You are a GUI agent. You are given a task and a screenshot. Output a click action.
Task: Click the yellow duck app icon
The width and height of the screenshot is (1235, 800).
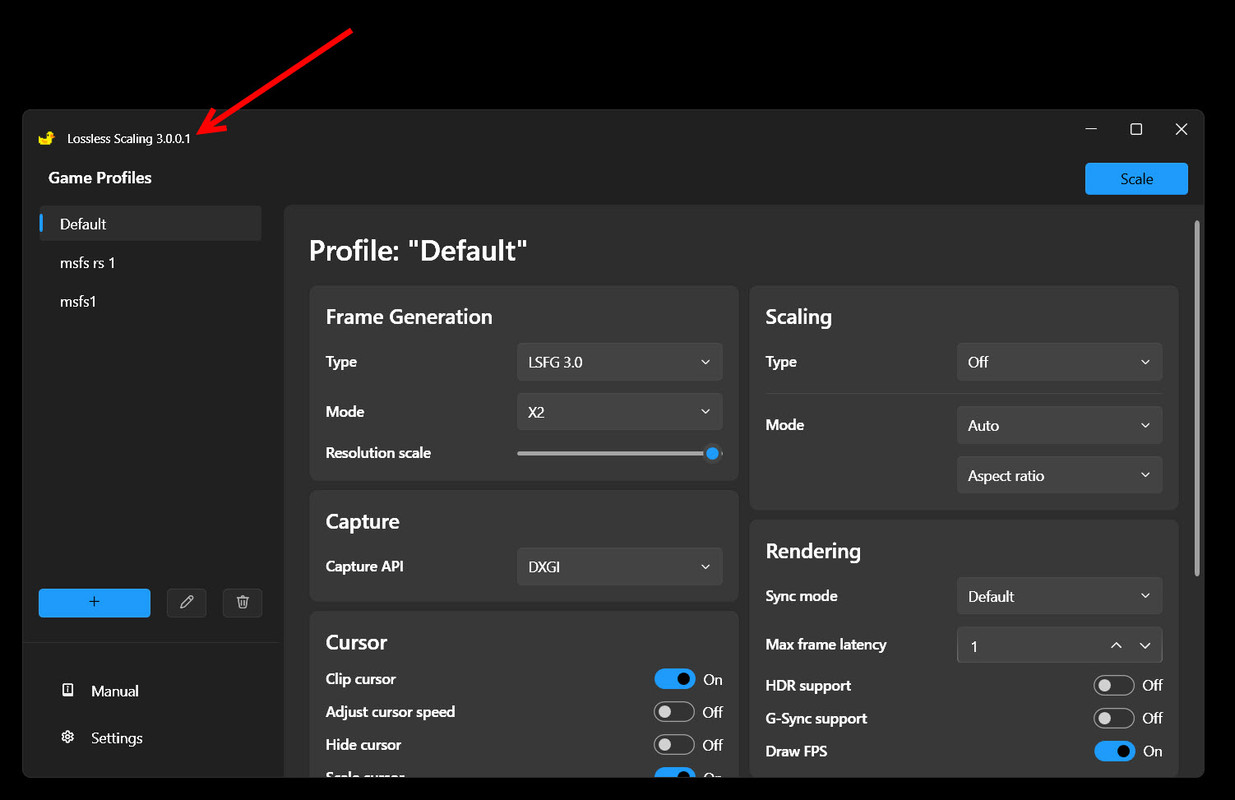(x=46, y=138)
